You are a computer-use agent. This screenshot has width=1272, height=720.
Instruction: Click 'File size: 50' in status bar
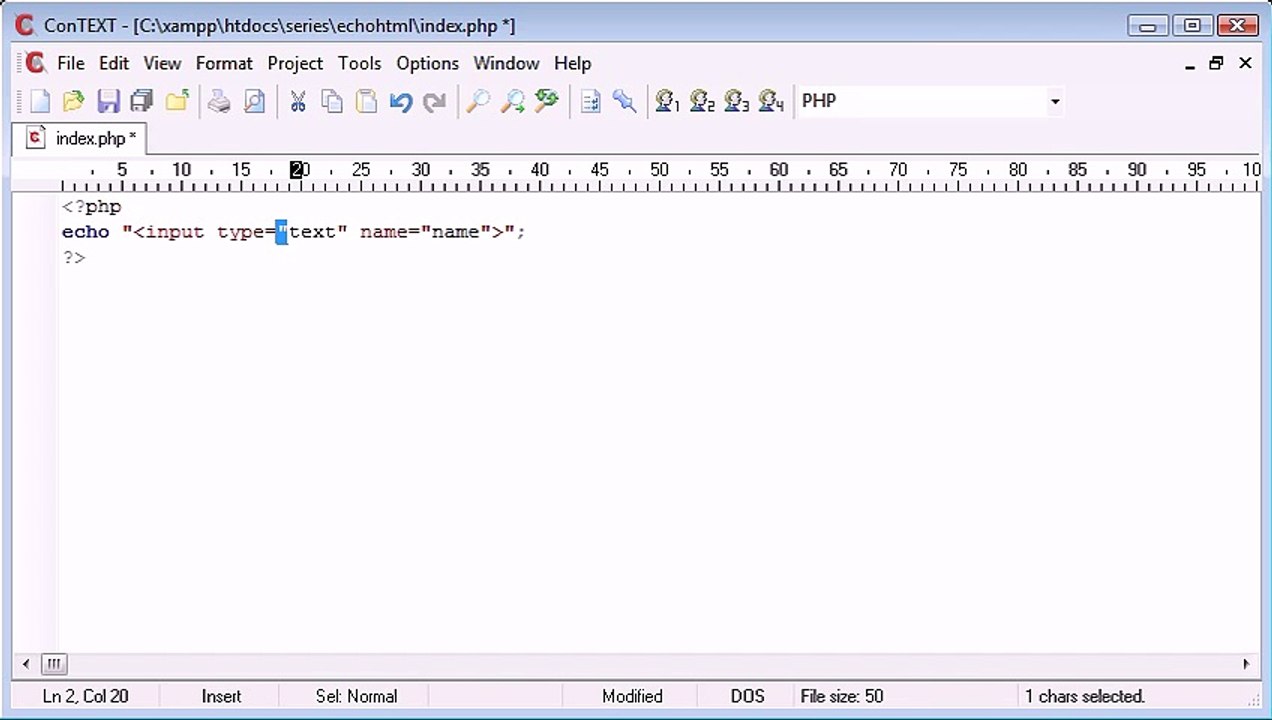(842, 696)
